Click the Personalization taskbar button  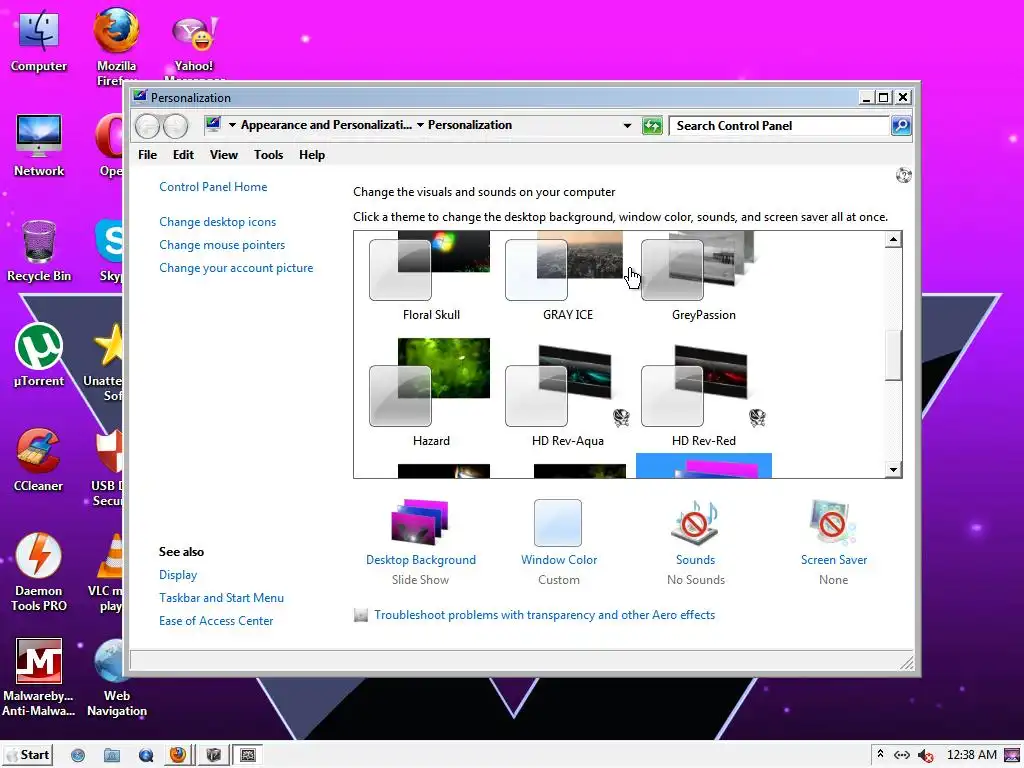coord(248,755)
